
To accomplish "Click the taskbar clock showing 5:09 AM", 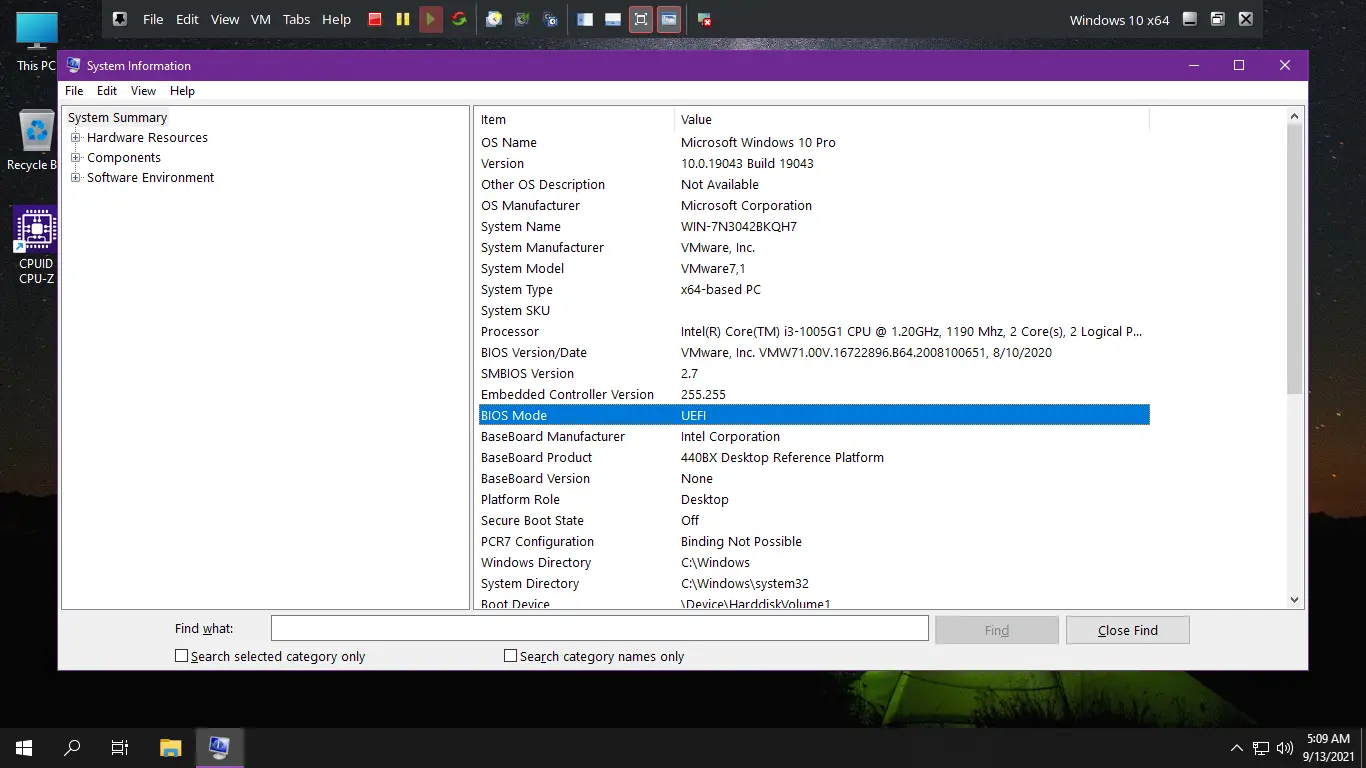I will click(x=1328, y=747).
